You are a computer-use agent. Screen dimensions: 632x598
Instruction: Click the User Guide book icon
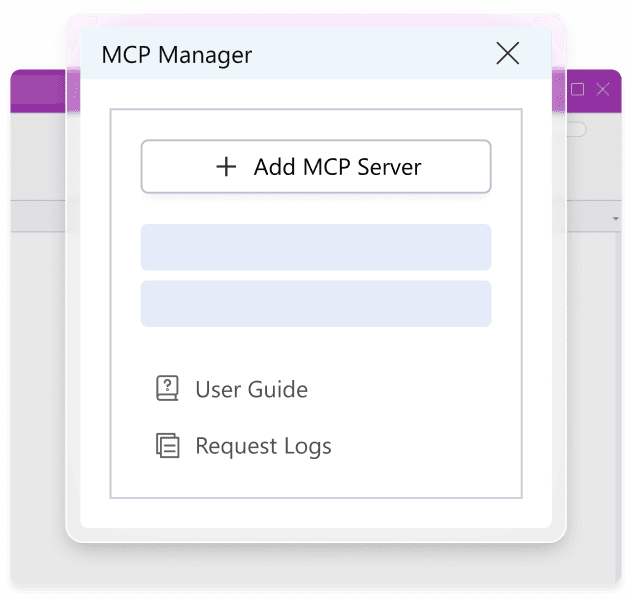167,389
